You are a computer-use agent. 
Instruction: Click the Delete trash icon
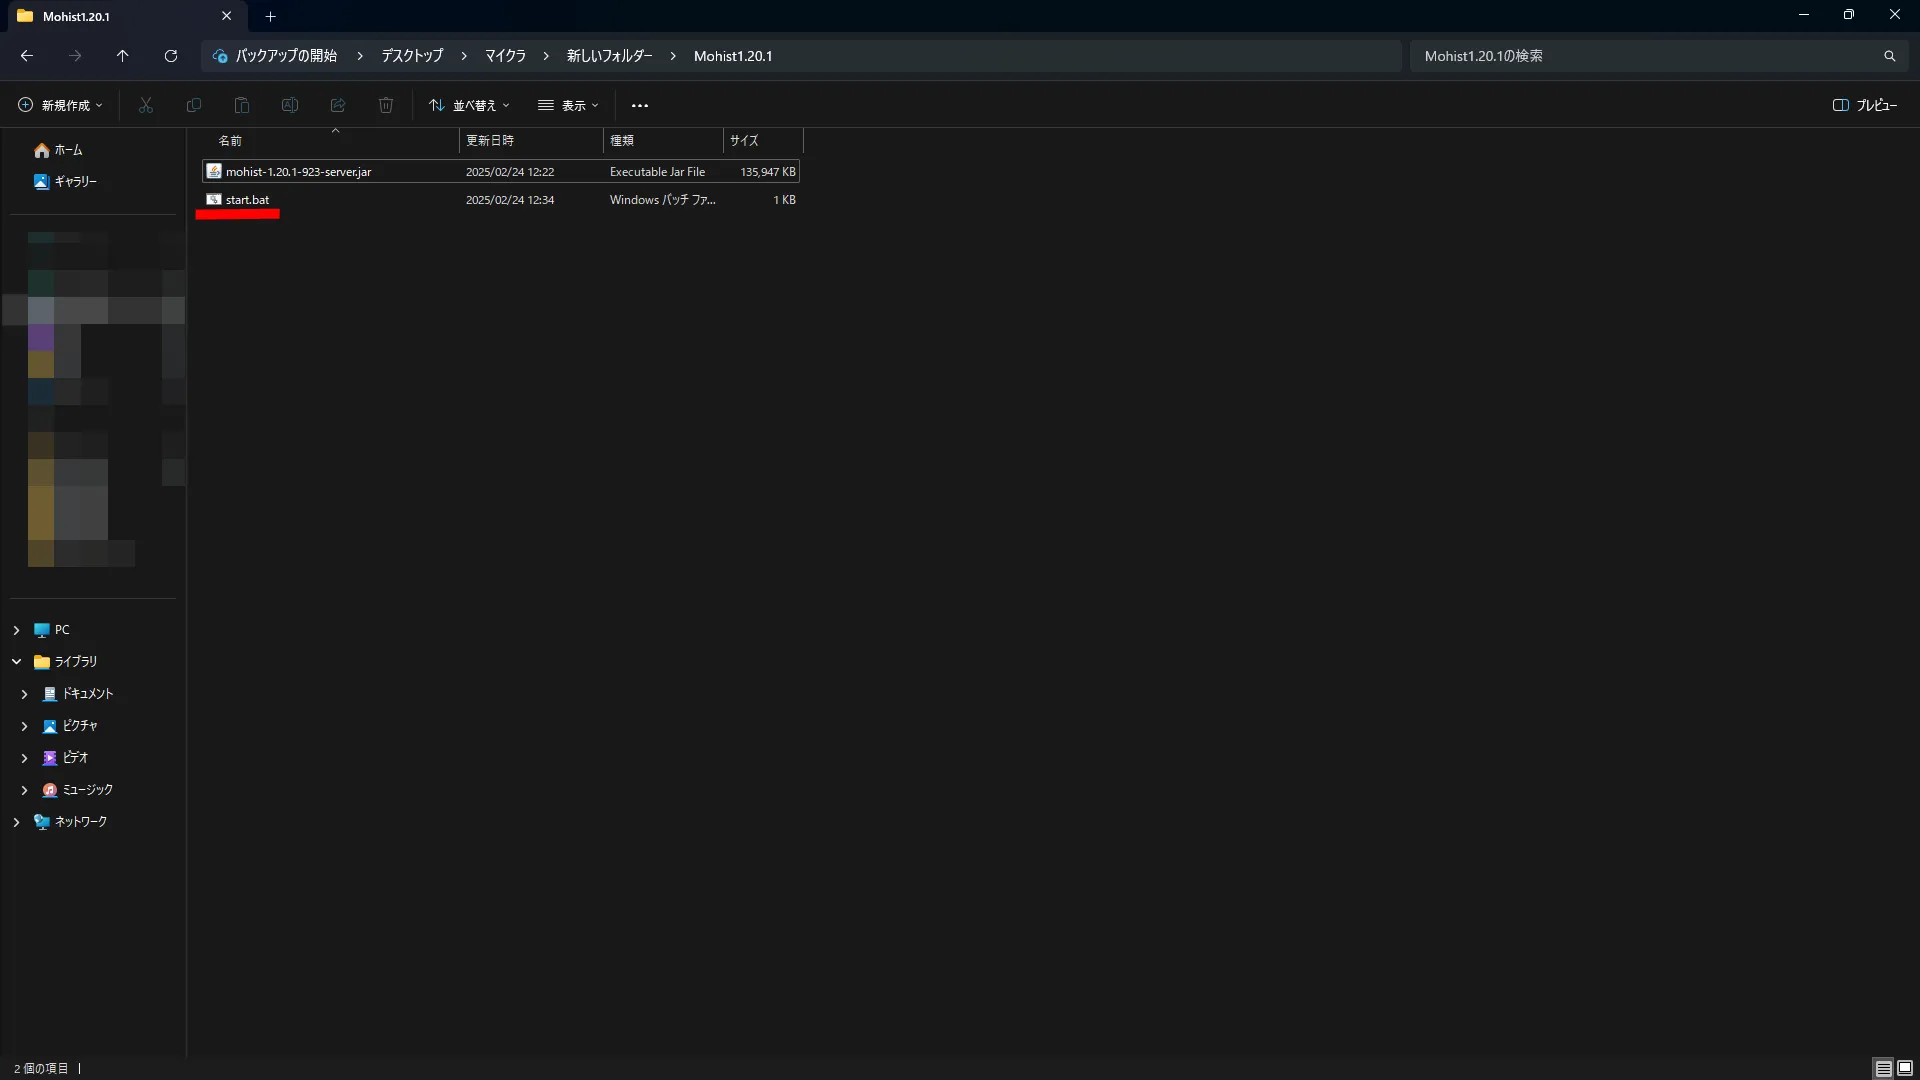point(386,105)
